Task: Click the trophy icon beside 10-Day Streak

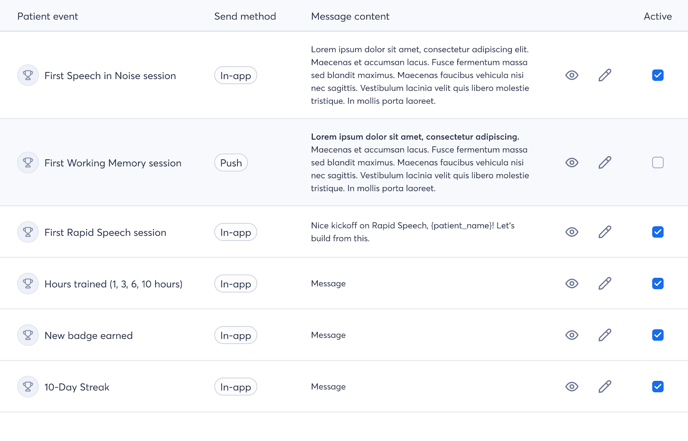Action: (28, 387)
